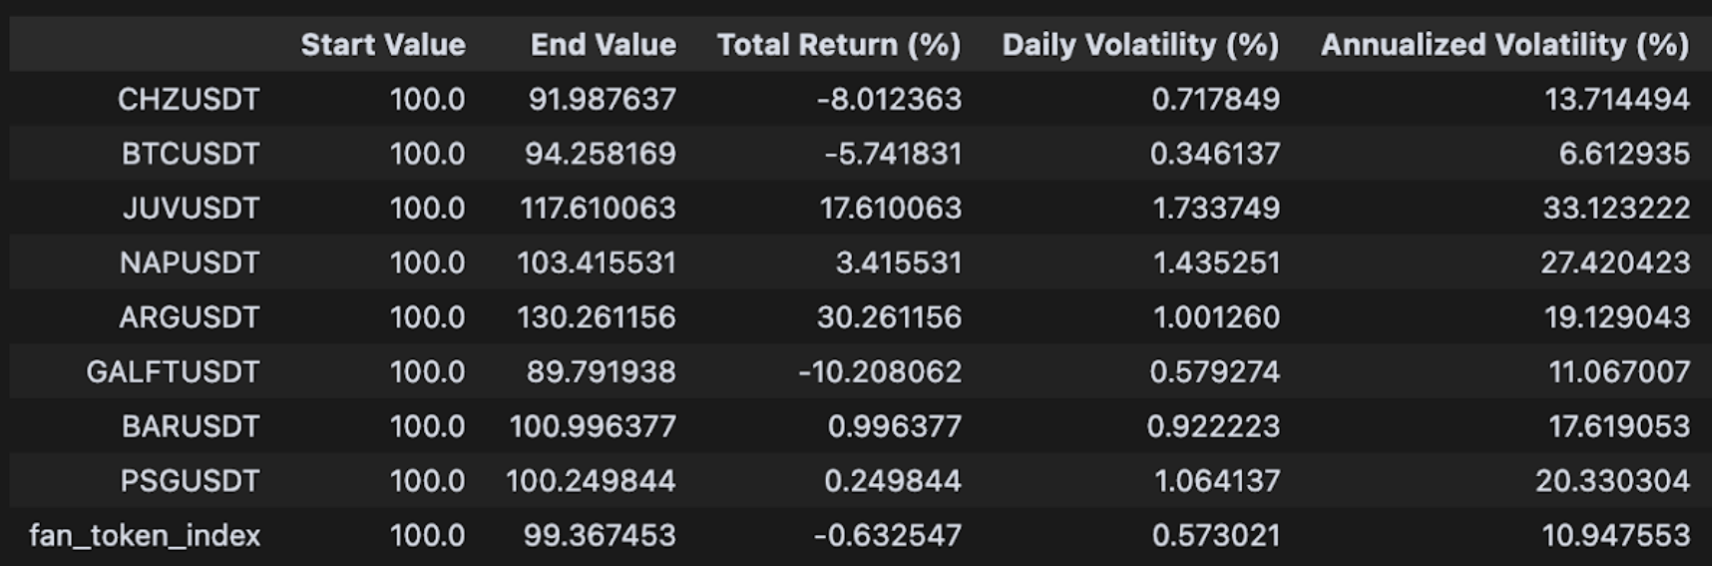Select the JUVUSDT row label
1712x566 pixels.
pos(191,208)
